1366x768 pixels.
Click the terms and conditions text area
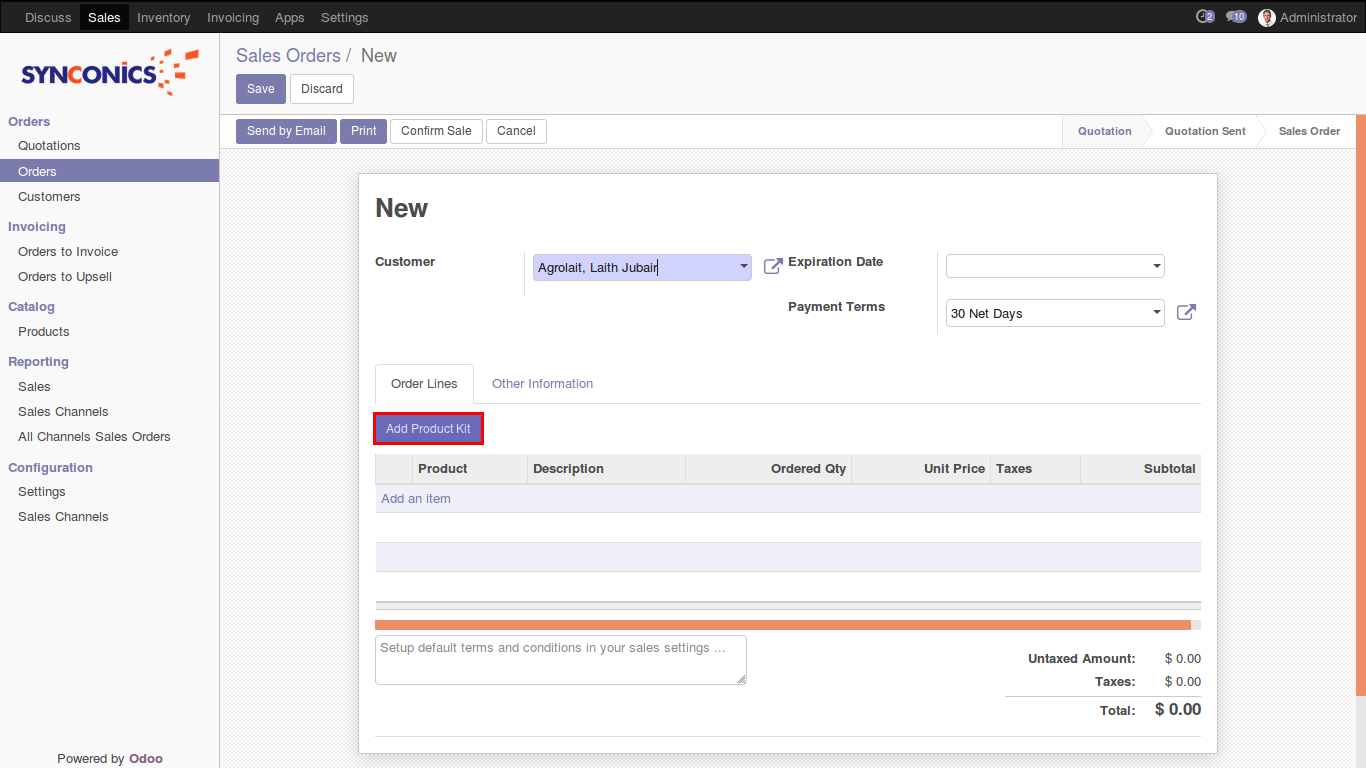(560, 660)
